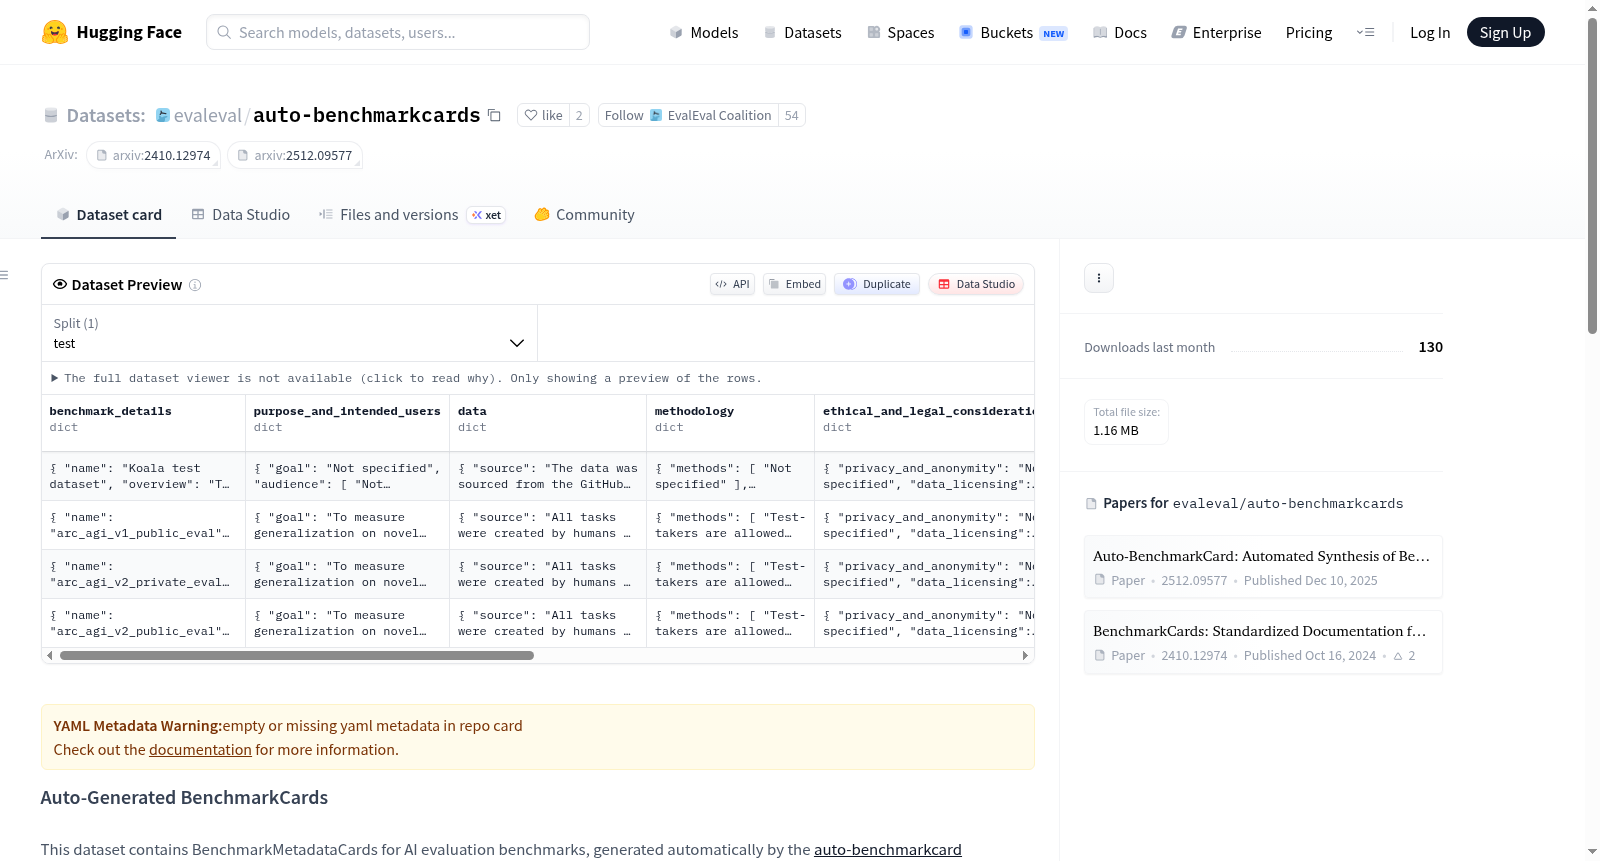Follow the documentation link in YAML warning
This screenshot has height=861, width=1600.
(x=200, y=750)
